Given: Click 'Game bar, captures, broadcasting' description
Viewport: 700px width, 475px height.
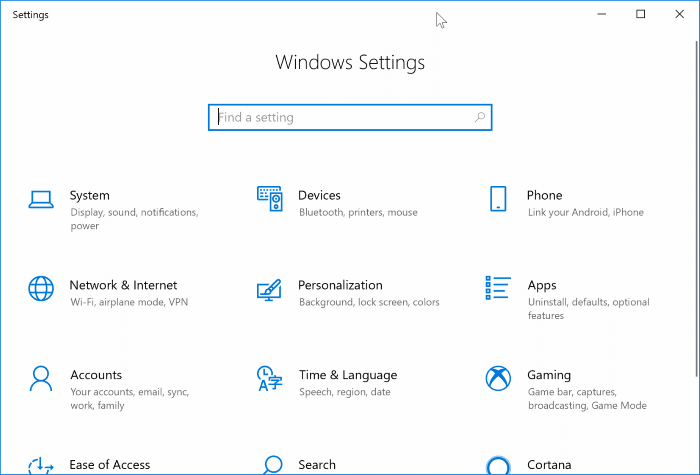Looking at the screenshot, I should point(587,398).
